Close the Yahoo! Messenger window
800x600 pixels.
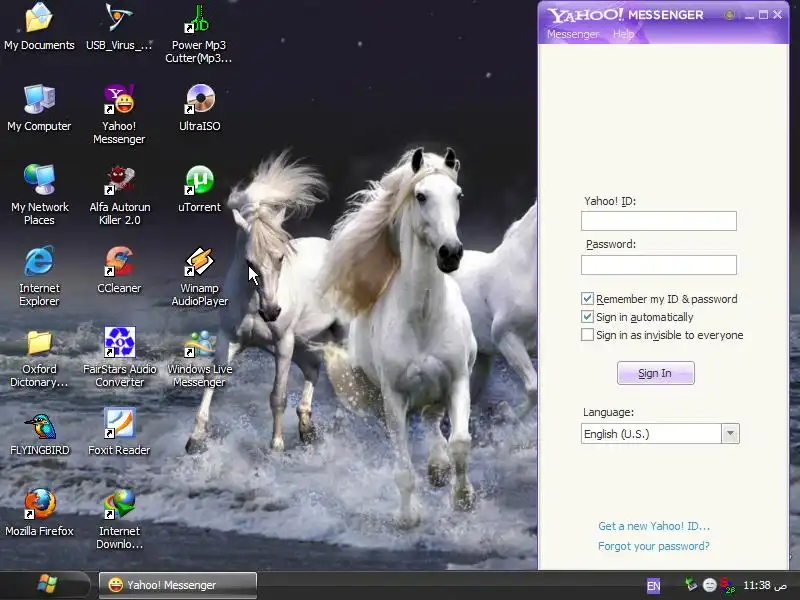(x=778, y=15)
